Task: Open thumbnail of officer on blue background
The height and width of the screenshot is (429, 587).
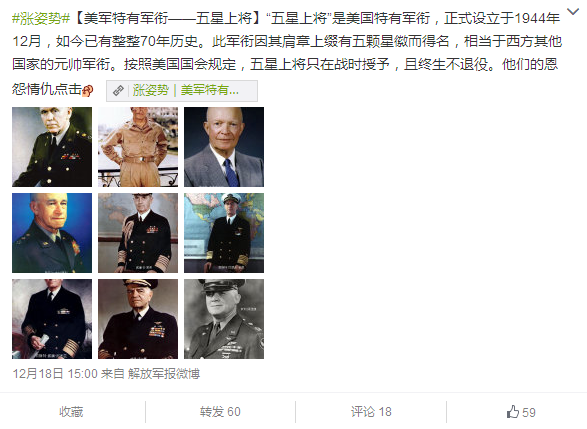Action: 52,233
